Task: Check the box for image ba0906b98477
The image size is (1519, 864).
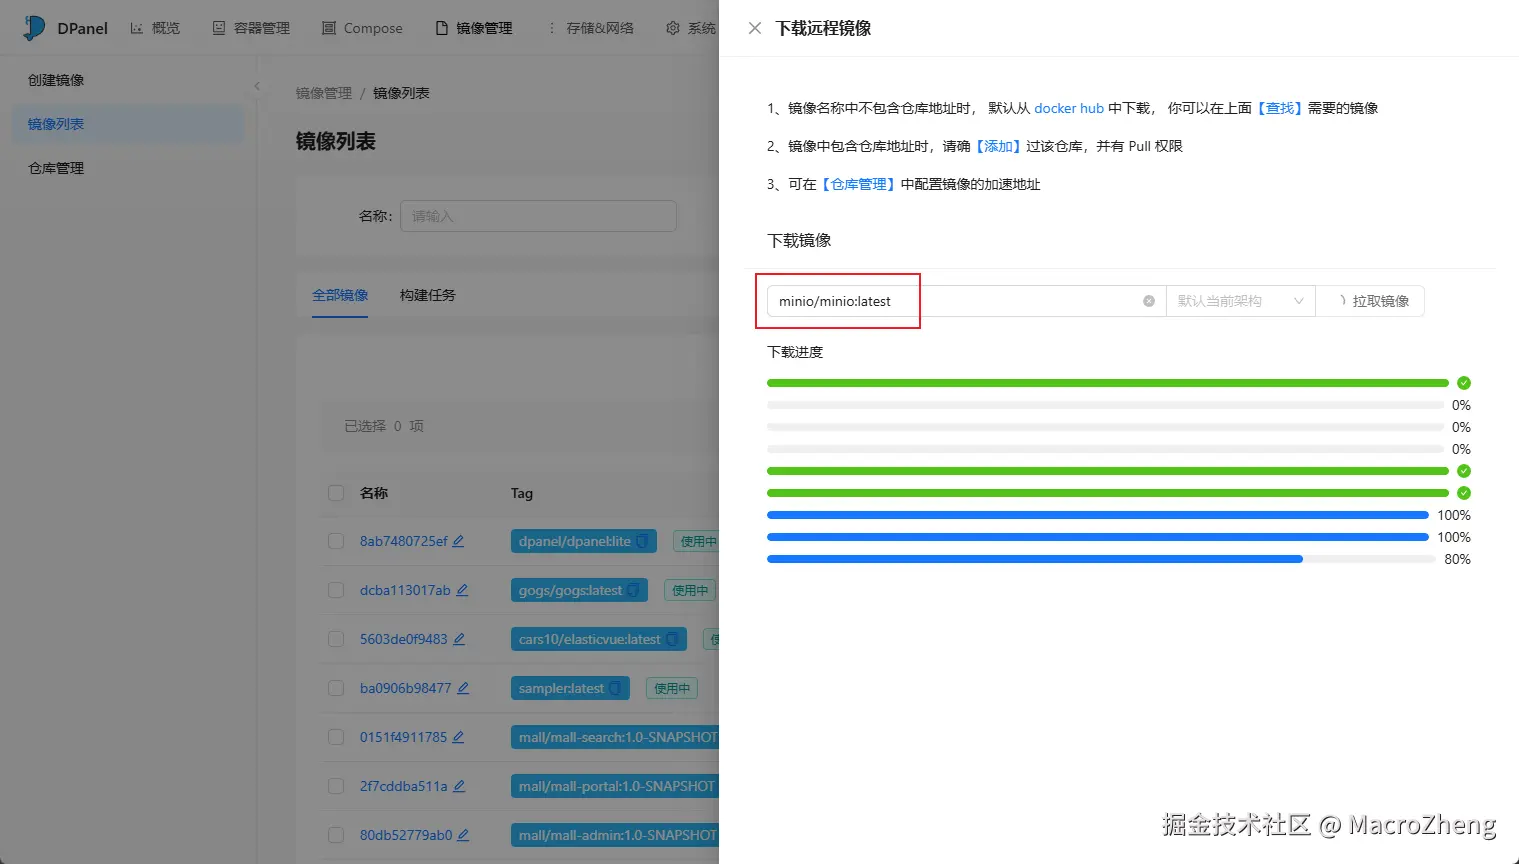Action: (336, 688)
